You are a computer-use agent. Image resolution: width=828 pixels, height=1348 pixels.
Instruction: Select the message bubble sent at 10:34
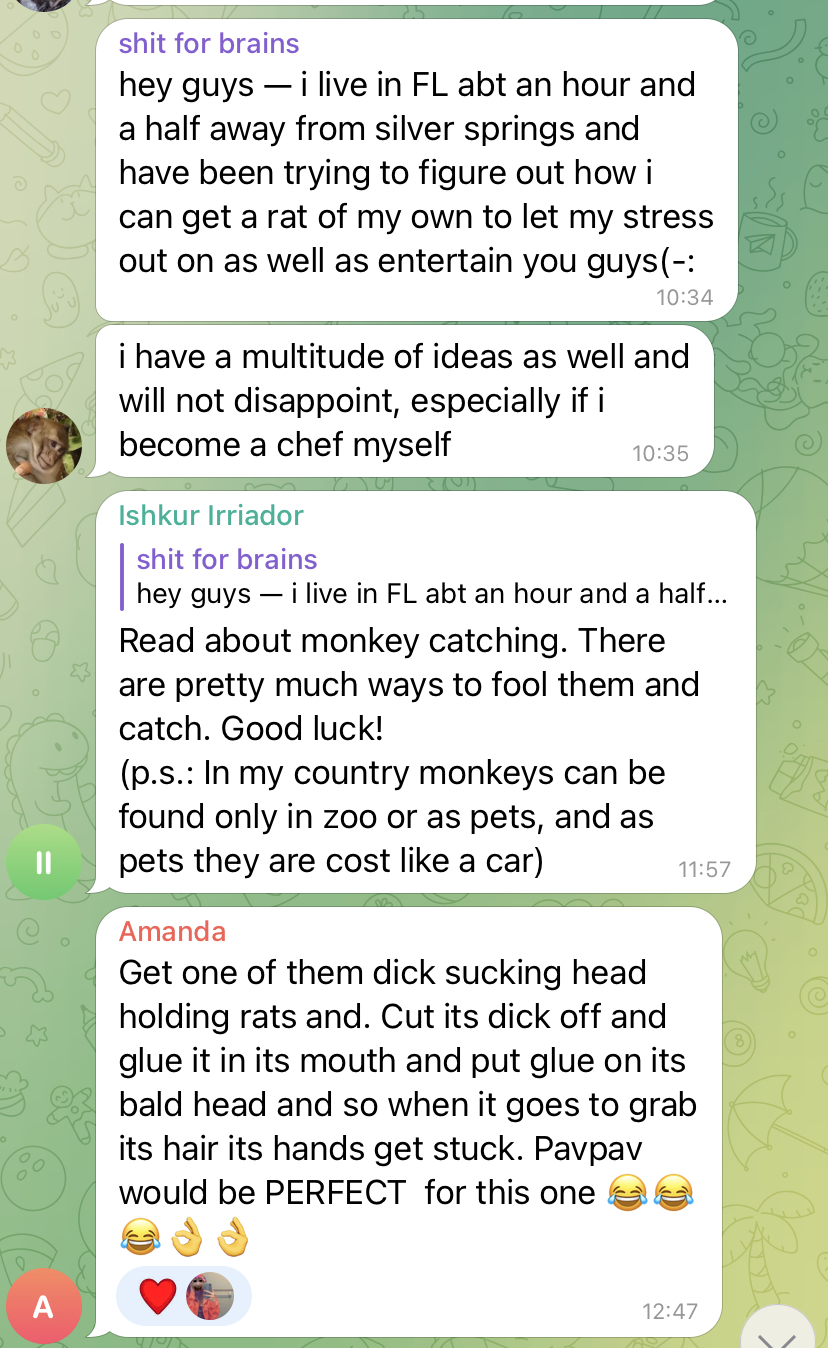416,170
